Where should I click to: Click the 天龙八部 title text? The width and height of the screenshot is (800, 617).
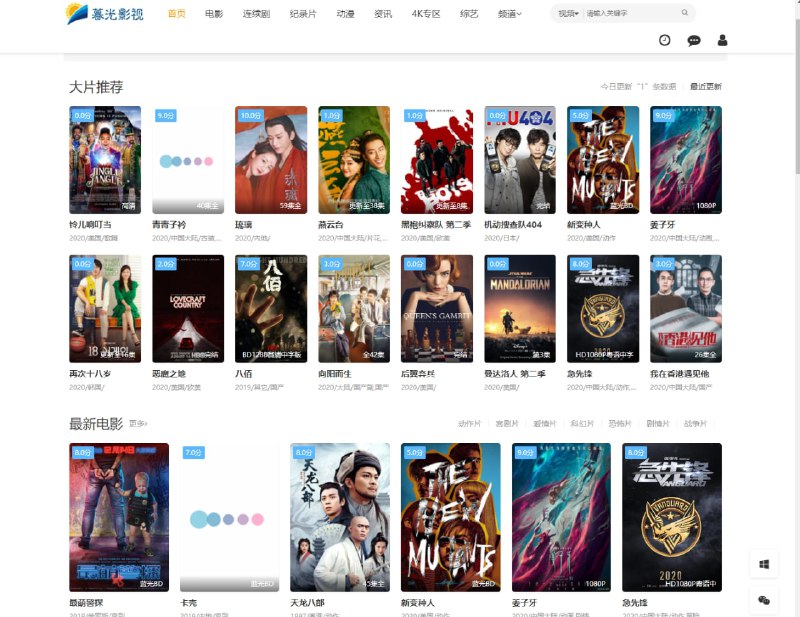click(308, 603)
